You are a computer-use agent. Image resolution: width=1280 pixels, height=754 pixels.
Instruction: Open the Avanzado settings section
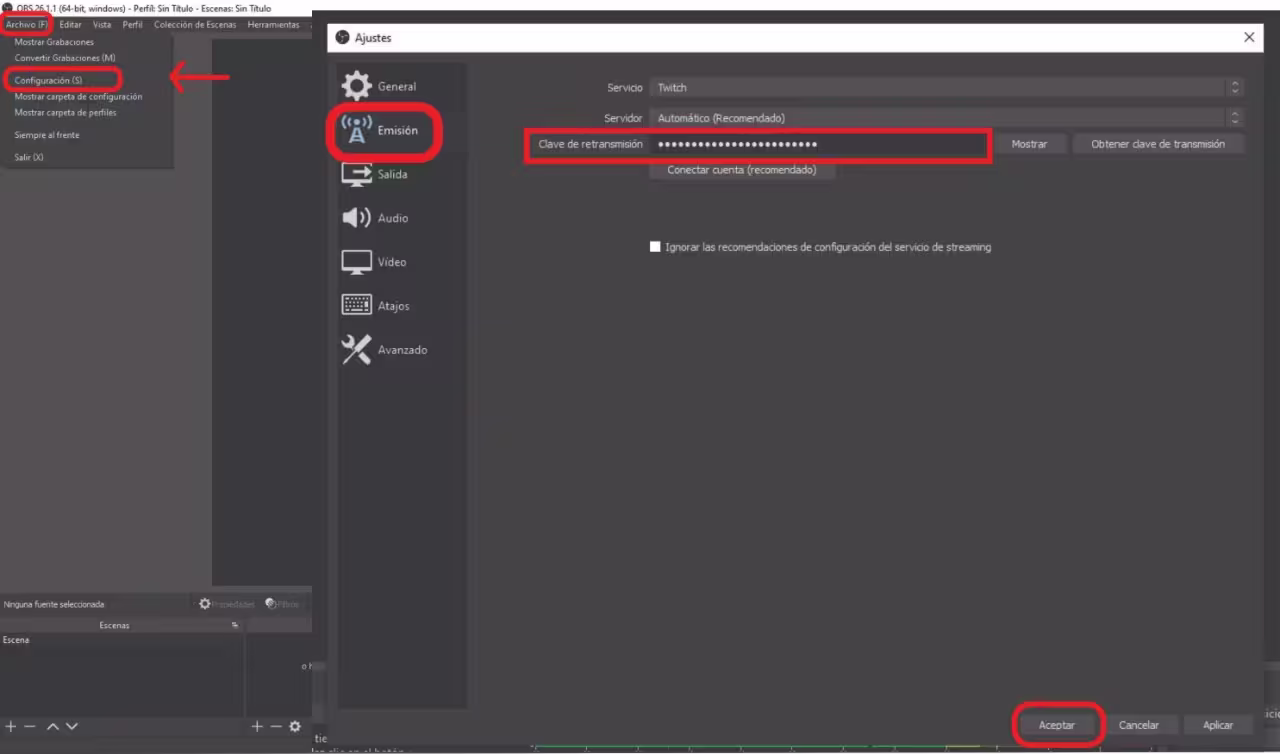click(x=386, y=350)
